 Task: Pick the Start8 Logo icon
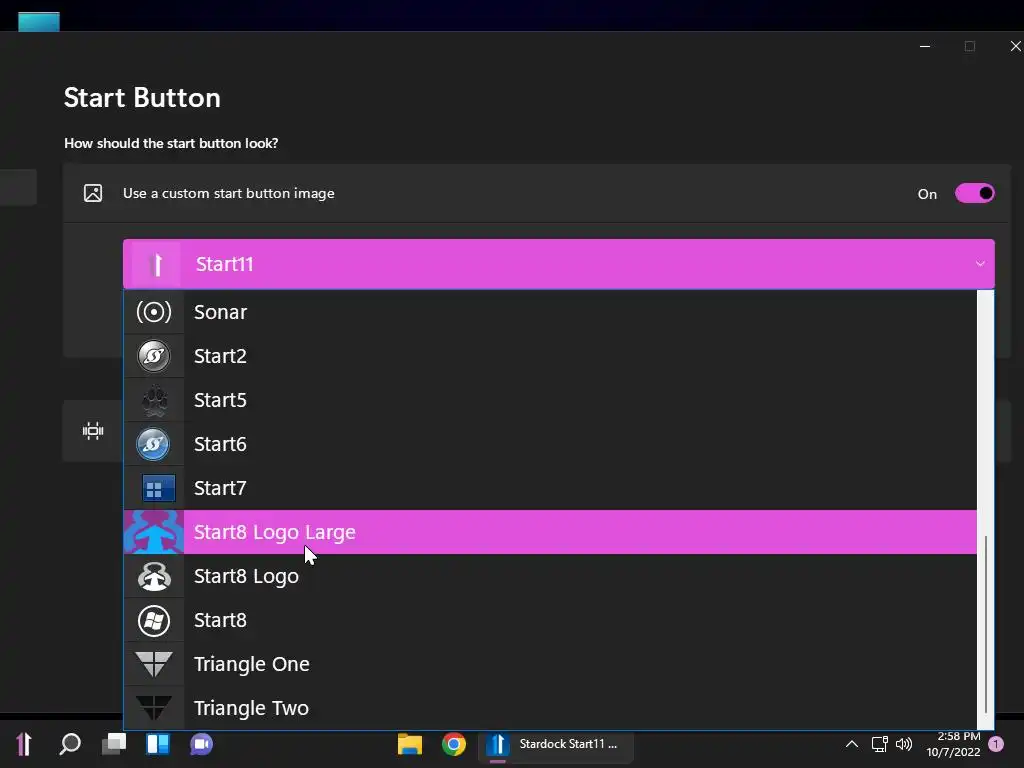pos(154,577)
